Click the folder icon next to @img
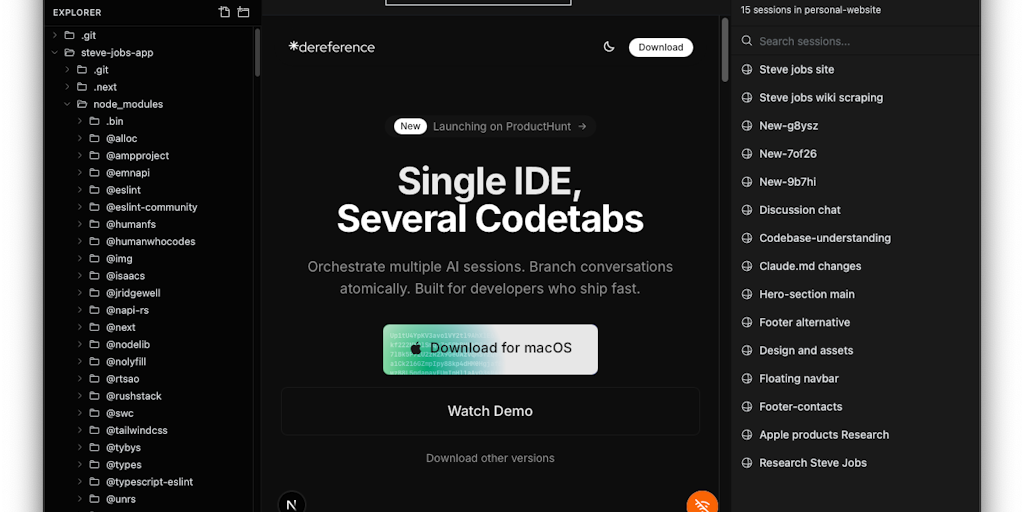Image resolution: width=1024 pixels, height=512 pixels. [x=94, y=259]
